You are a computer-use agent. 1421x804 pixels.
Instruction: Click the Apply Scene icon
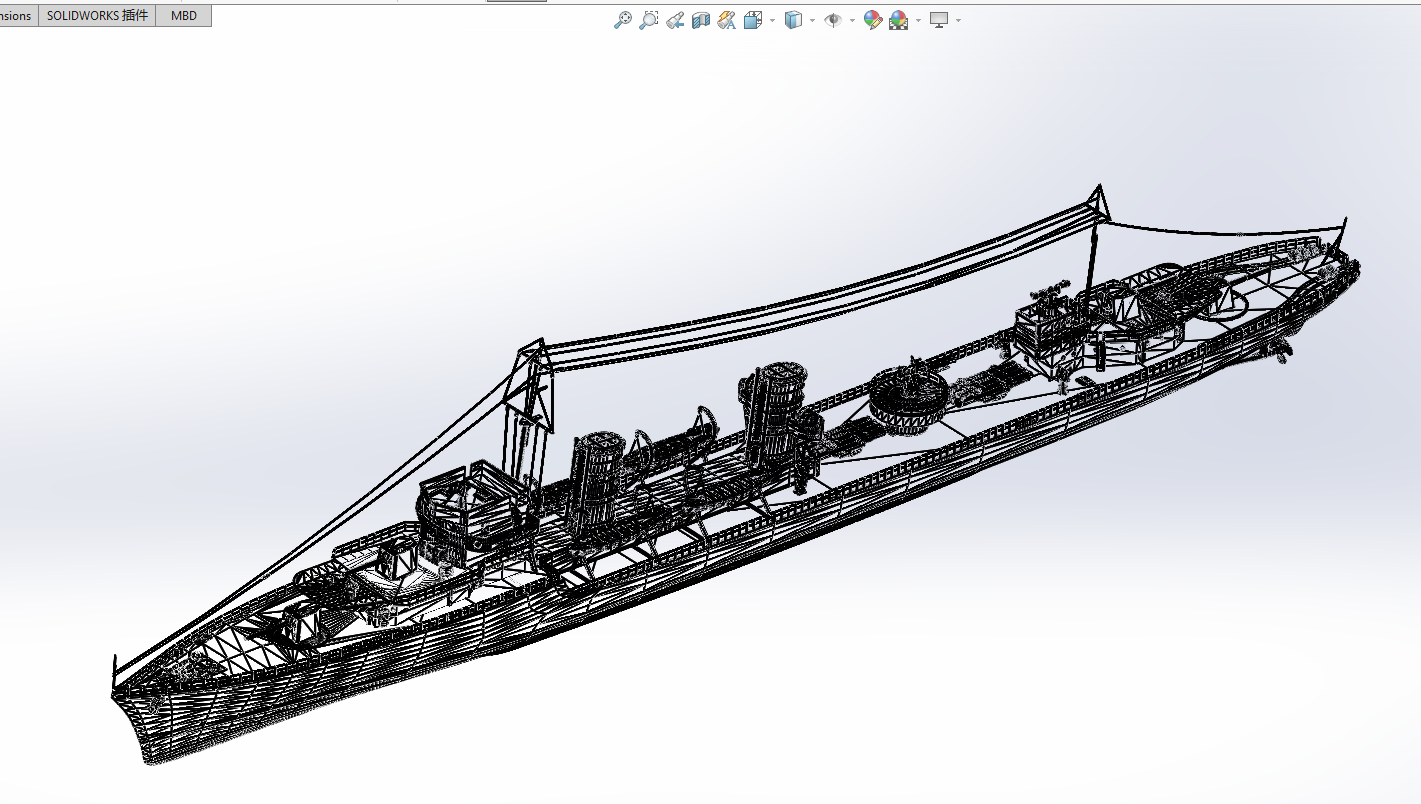point(898,20)
